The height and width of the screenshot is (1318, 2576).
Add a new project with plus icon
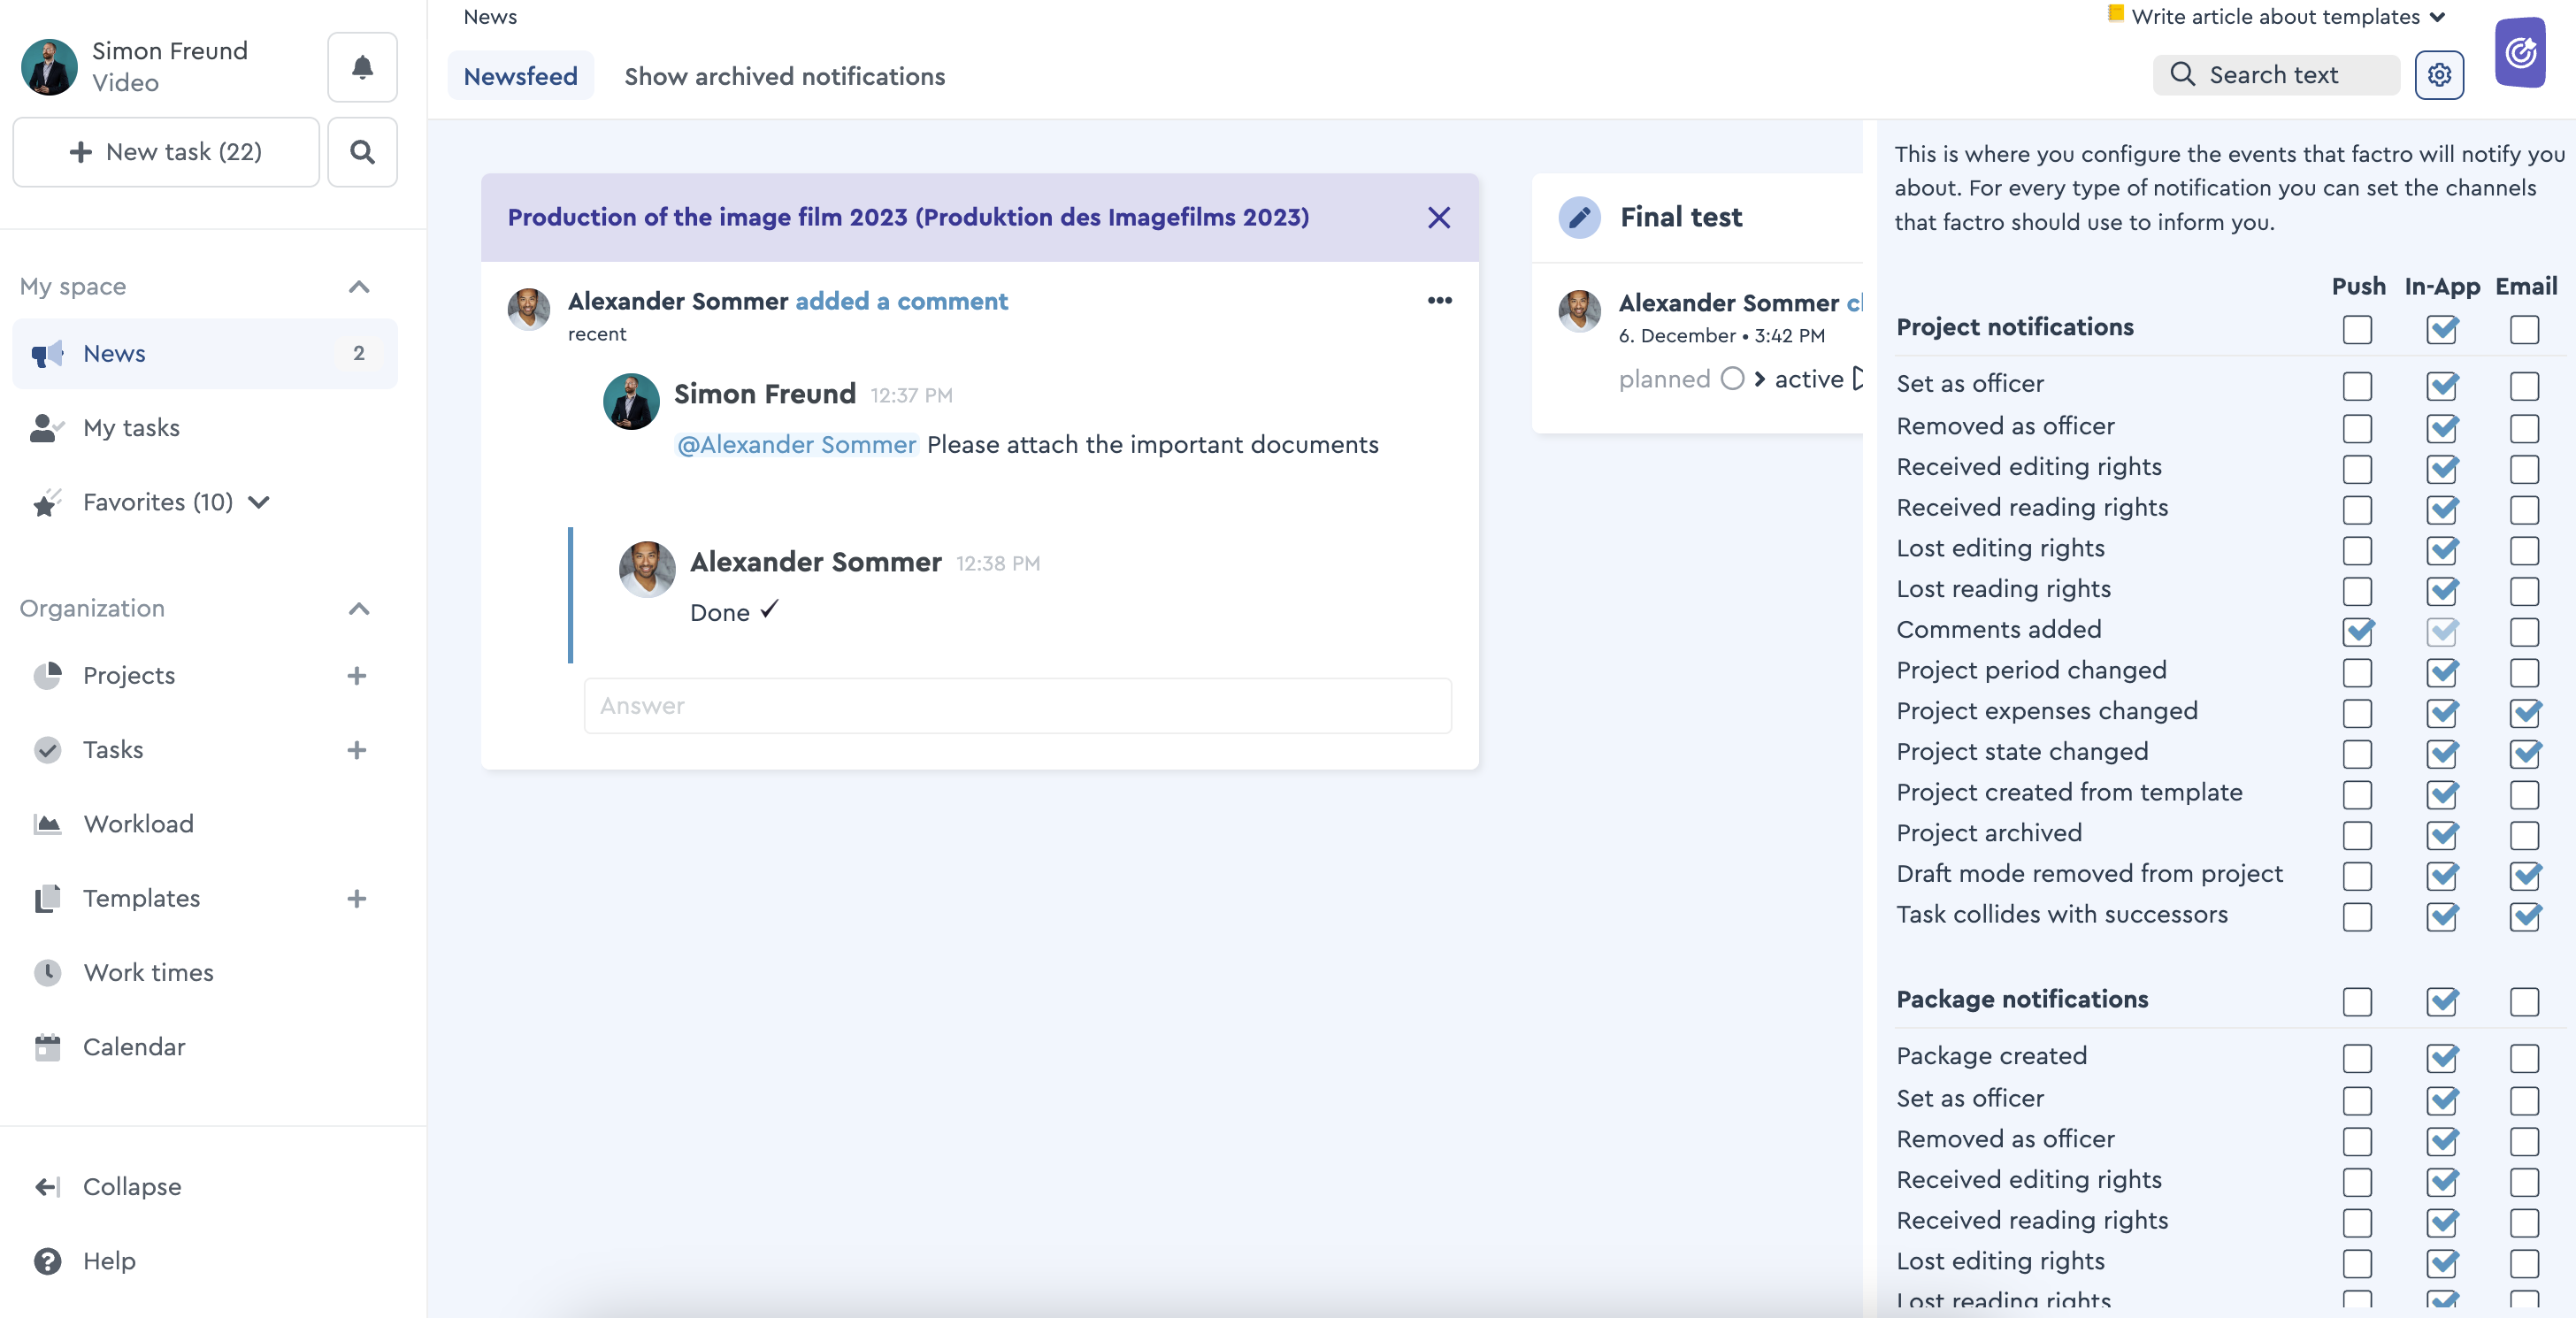(356, 675)
